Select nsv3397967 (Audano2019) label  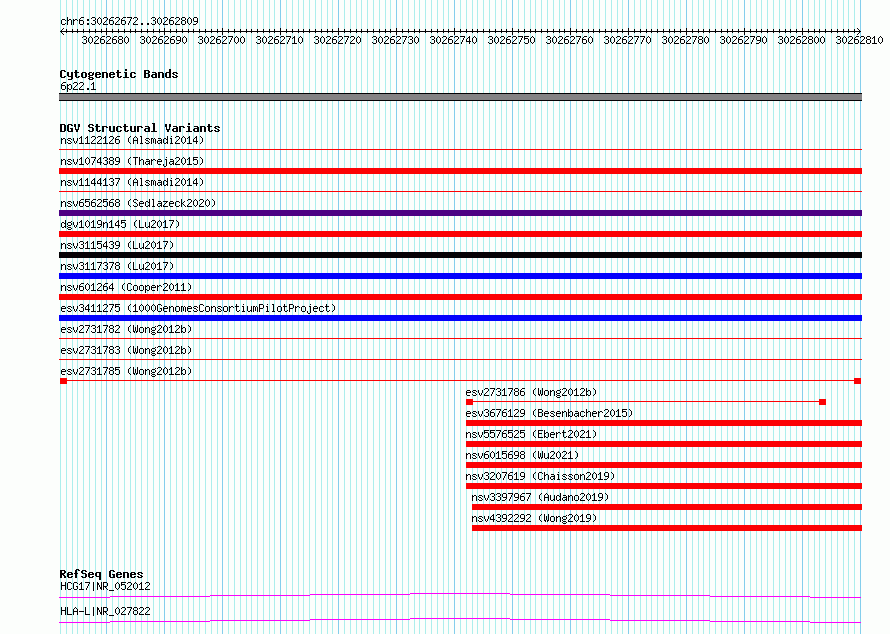tap(540, 497)
